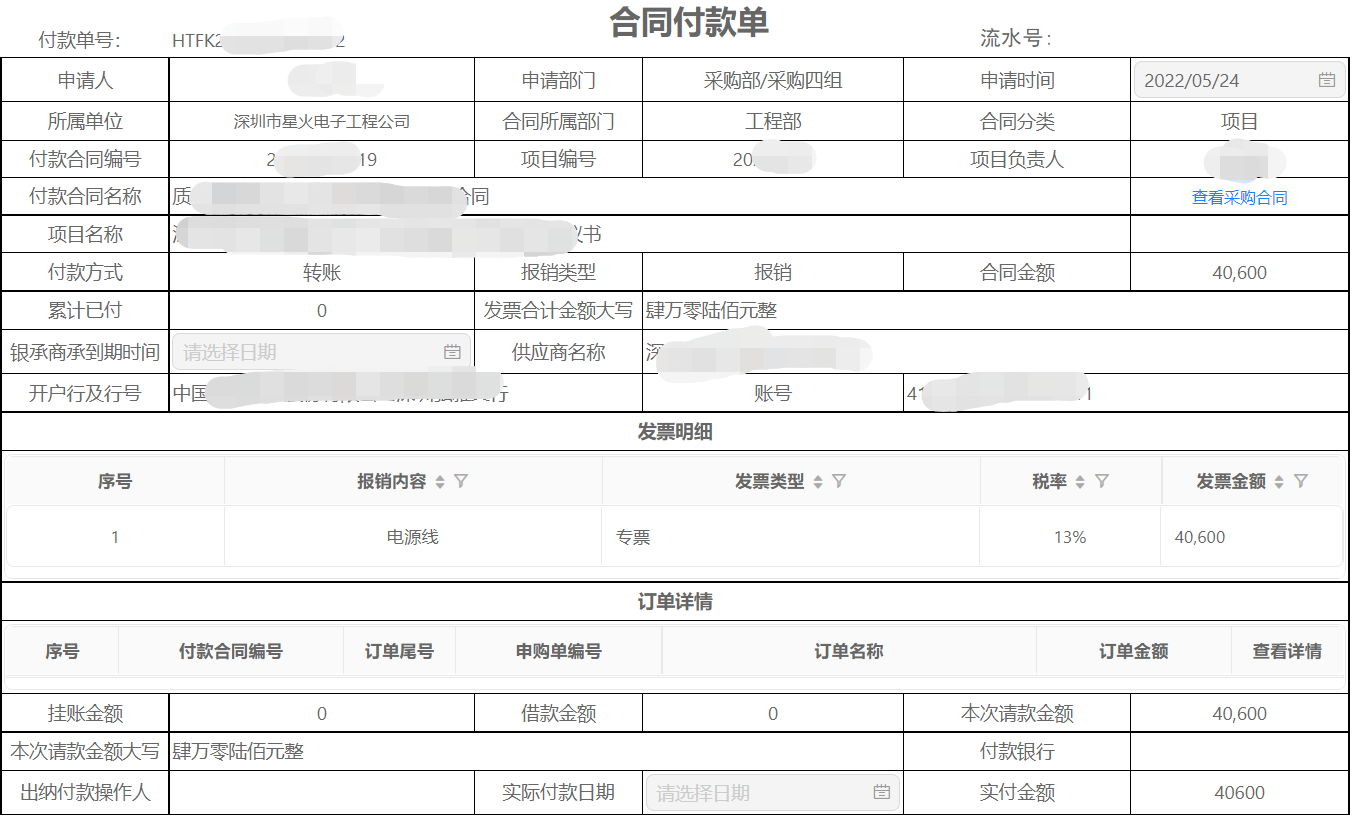The image size is (1353, 815).
Task: Click 序号 header in 订单详情 table
Action: [62, 651]
